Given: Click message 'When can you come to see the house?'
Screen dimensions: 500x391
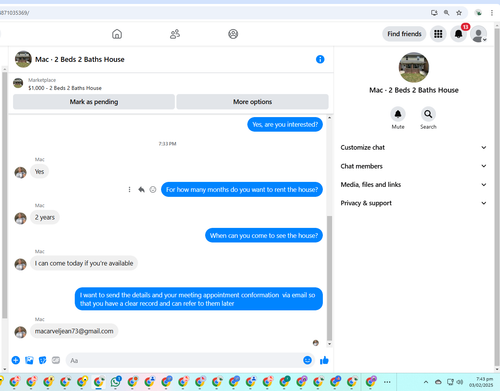Looking at the screenshot, I should click(x=264, y=235).
